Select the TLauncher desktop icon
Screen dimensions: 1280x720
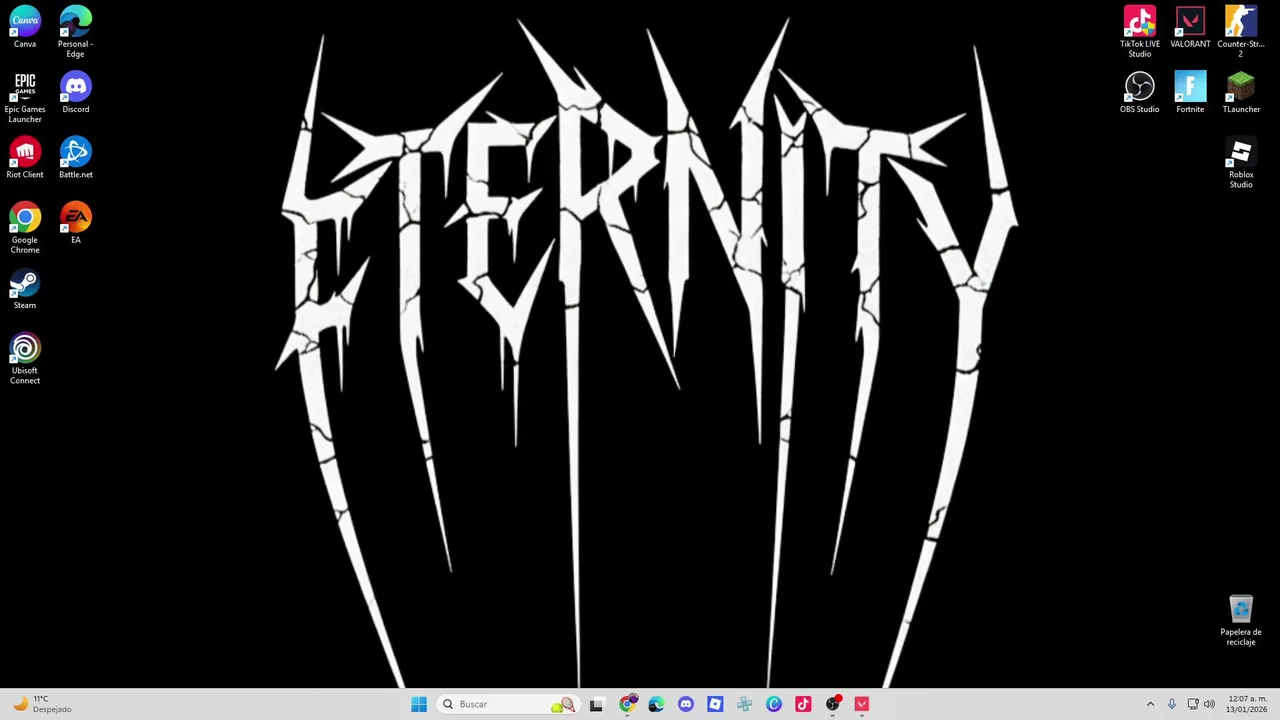point(1241,93)
